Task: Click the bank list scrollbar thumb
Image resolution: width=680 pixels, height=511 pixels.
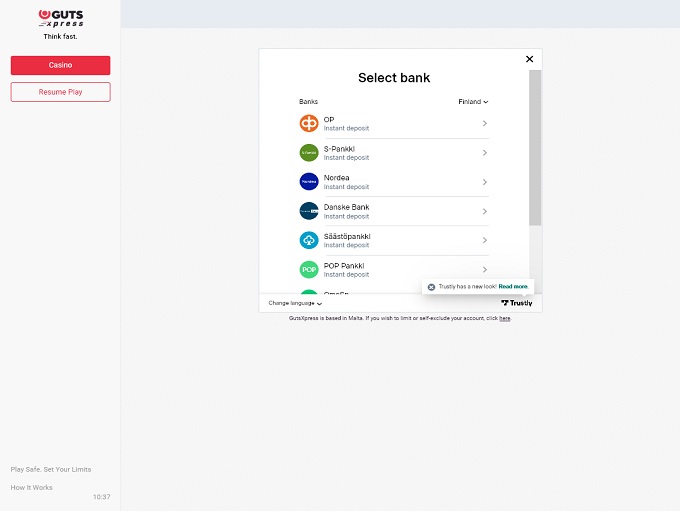Action: click(x=535, y=147)
